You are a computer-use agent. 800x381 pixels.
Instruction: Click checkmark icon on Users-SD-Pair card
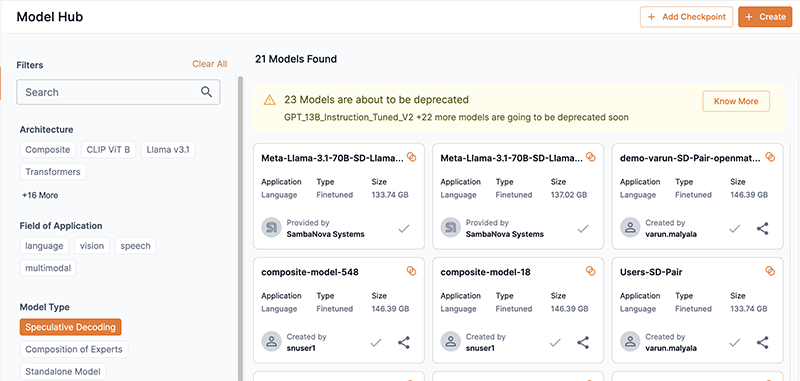click(x=735, y=343)
